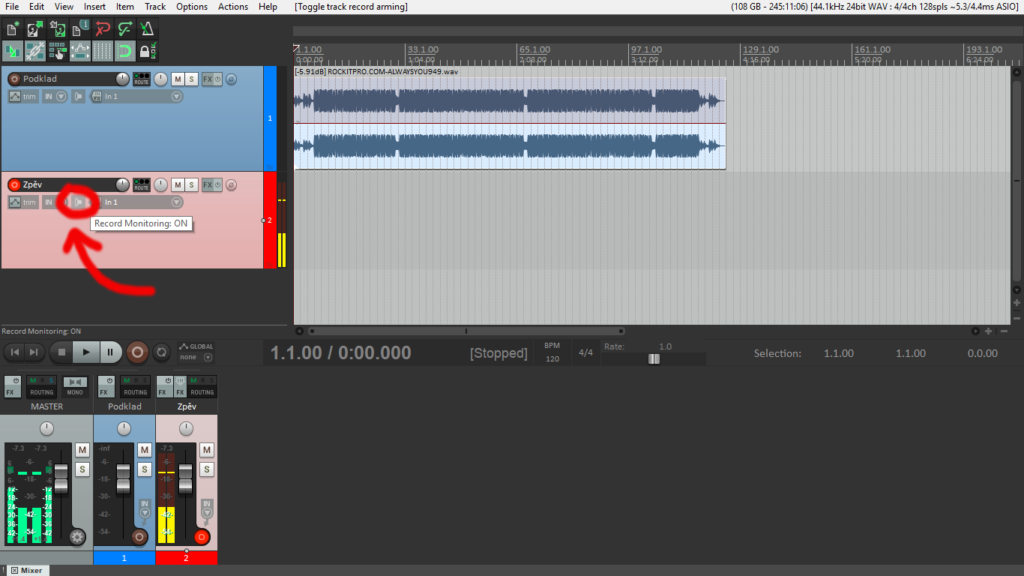
Task: Click the transport Record button
Action: [137, 353]
